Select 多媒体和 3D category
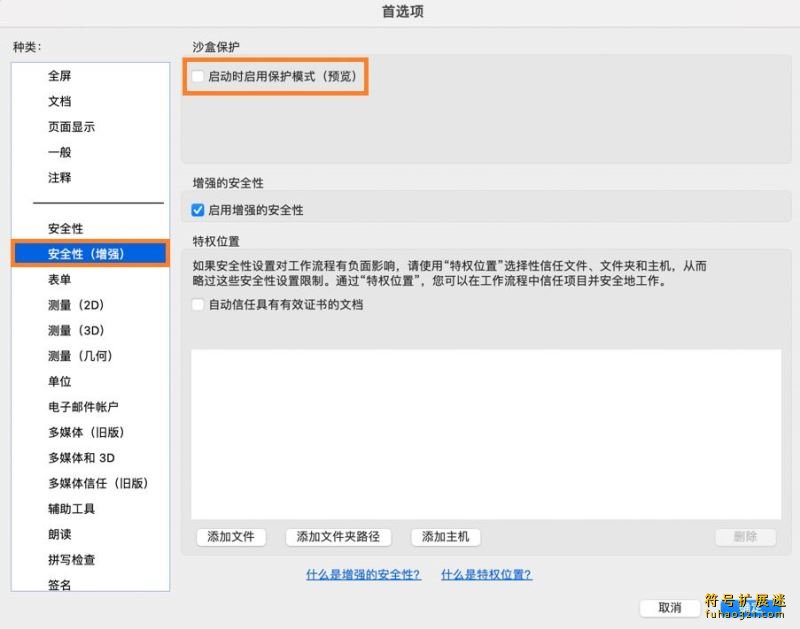Image resolution: width=800 pixels, height=629 pixels. pyautogui.click(x=82, y=458)
